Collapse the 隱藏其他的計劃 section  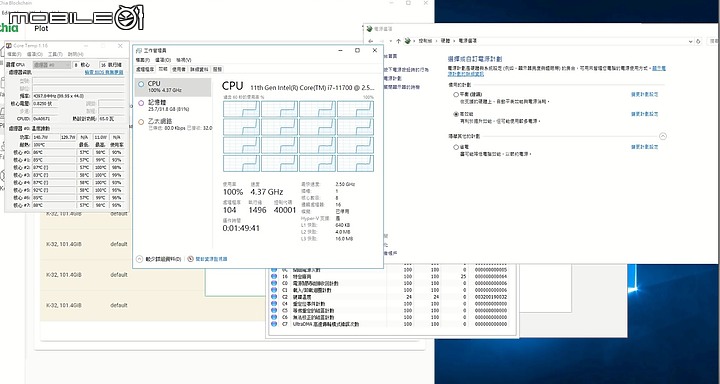[663, 136]
